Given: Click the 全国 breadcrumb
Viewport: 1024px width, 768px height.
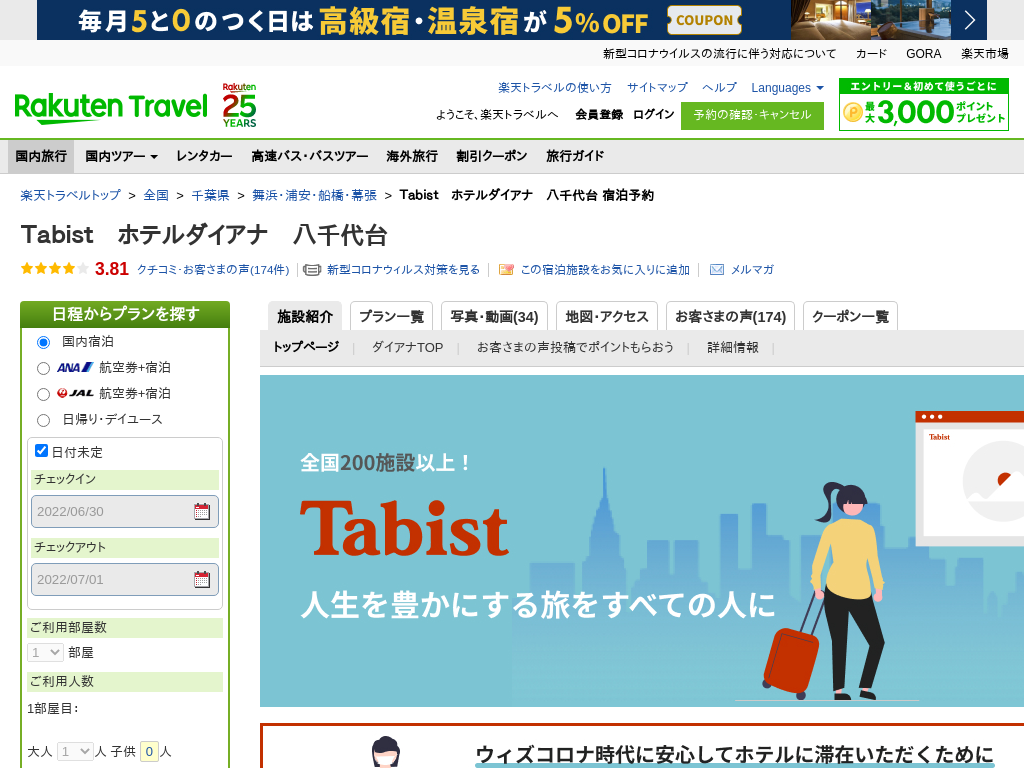Looking at the screenshot, I should point(156,195).
